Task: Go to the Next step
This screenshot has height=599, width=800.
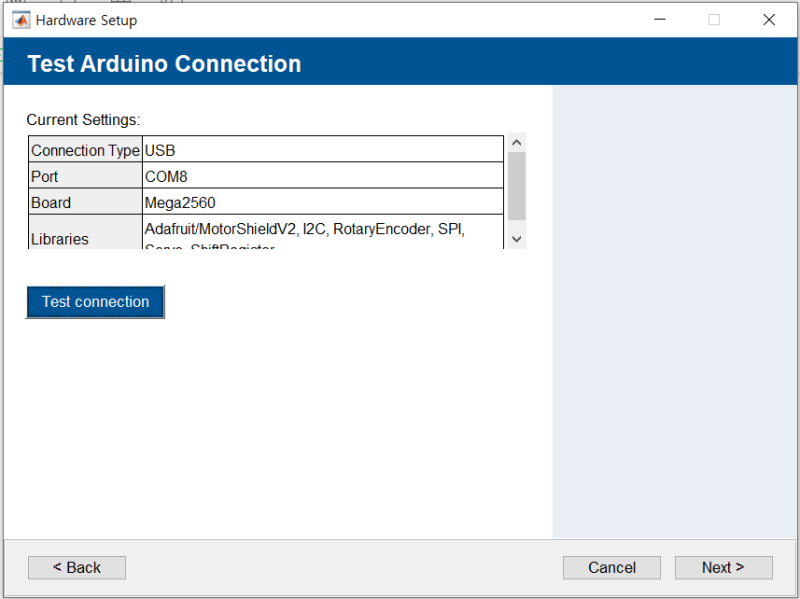Action: click(723, 567)
